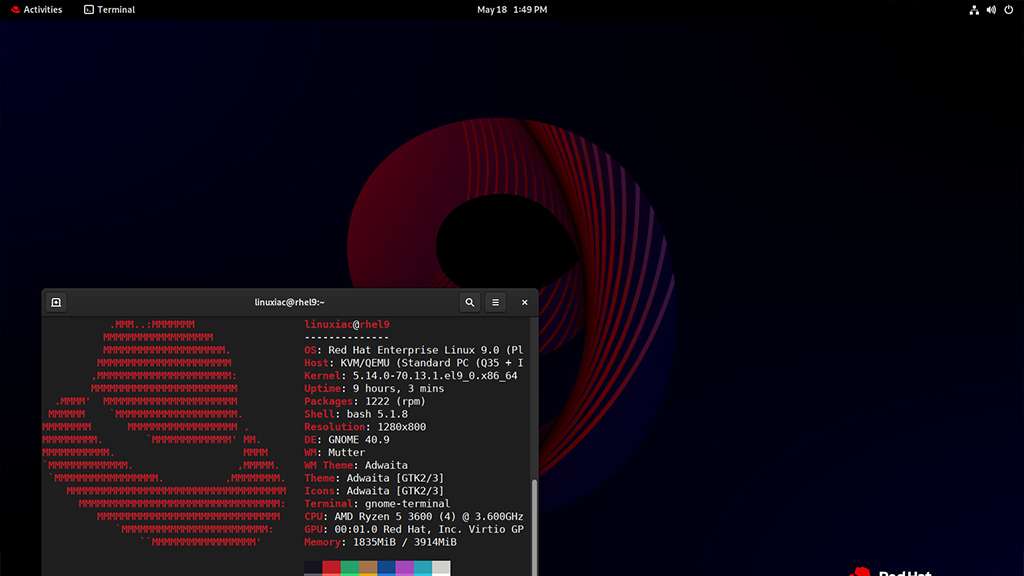1024x576 pixels.
Task: Open the Activities overview
Action: tap(37, 10)
